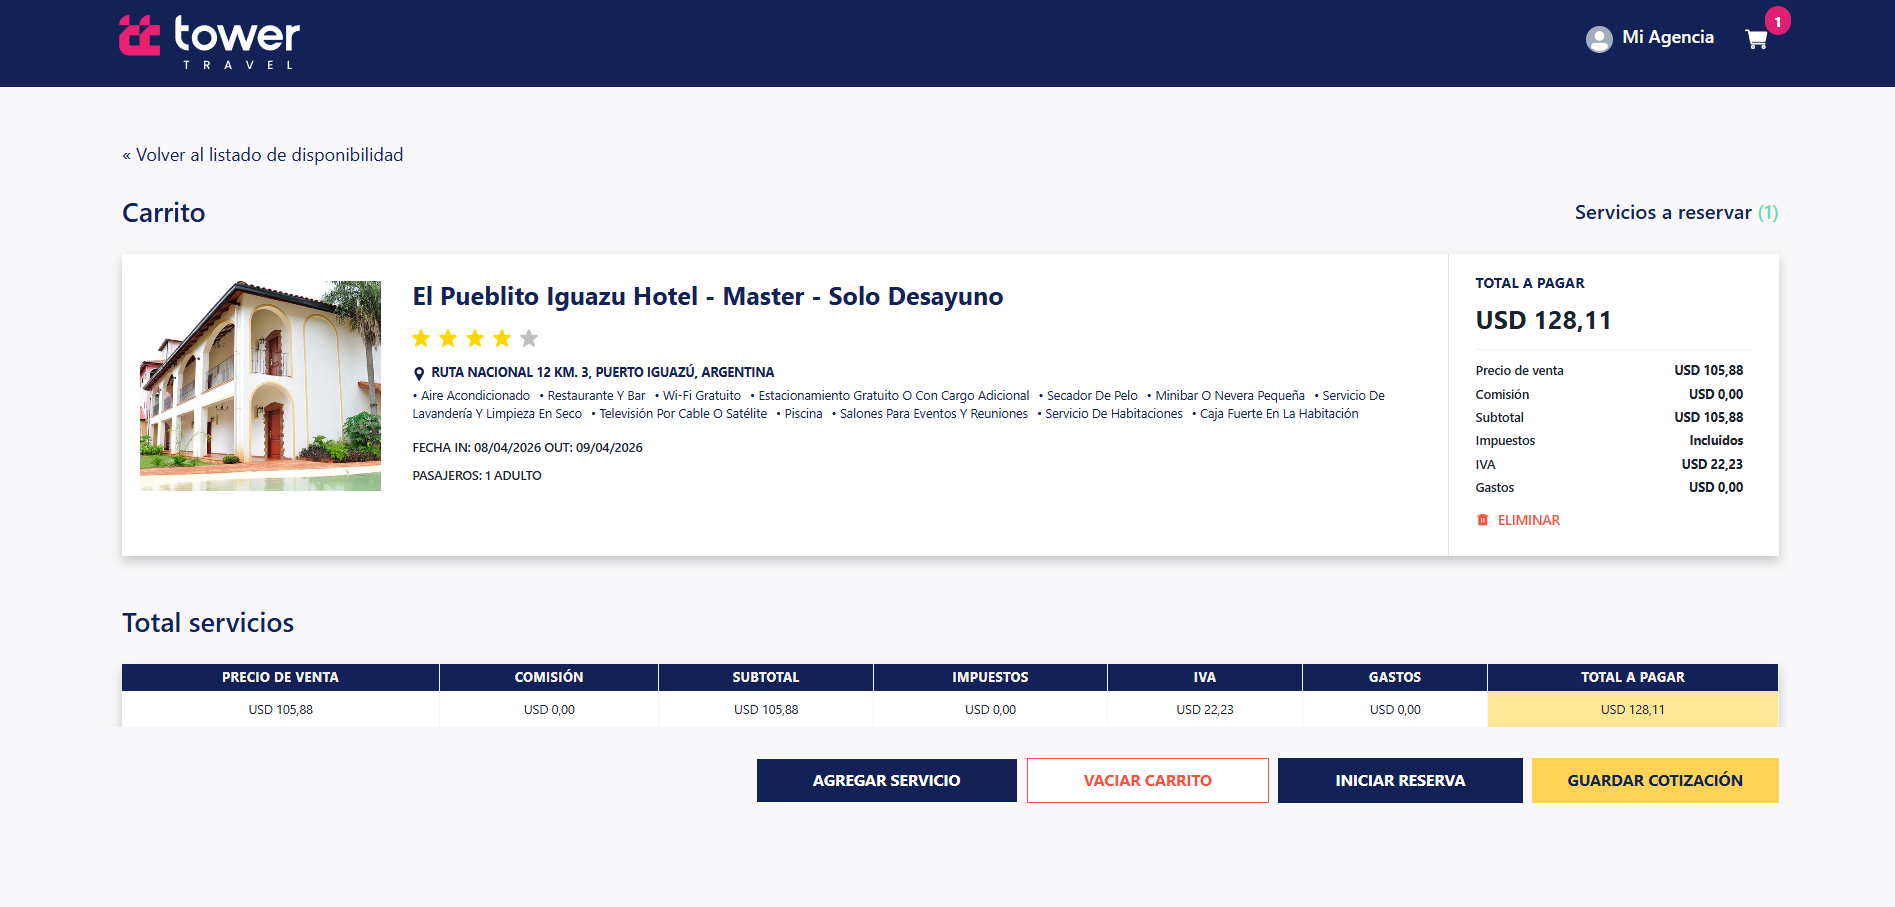Start booking with Iniciar Reserva
This screenshot has width=1895, height=907.
[1399, 780]
